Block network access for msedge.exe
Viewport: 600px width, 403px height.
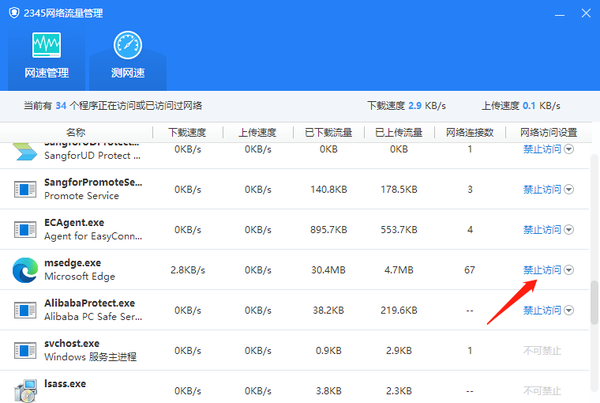(541, 270)
